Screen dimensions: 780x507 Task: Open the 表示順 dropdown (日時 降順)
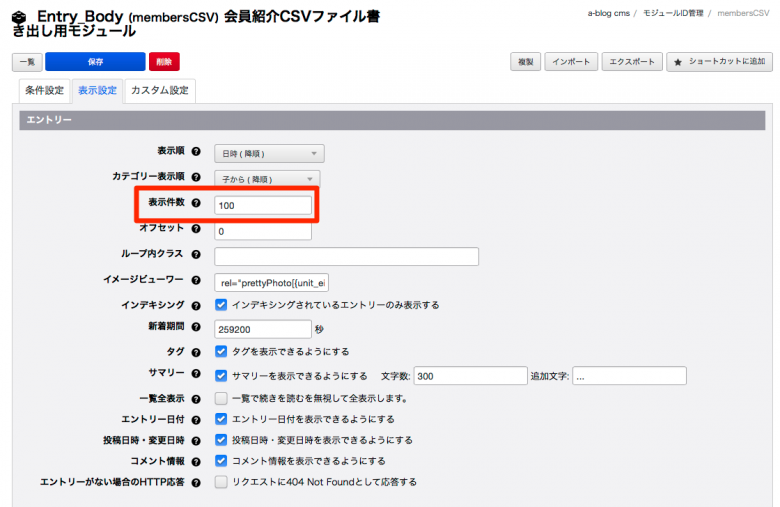(x=269, y=154)
